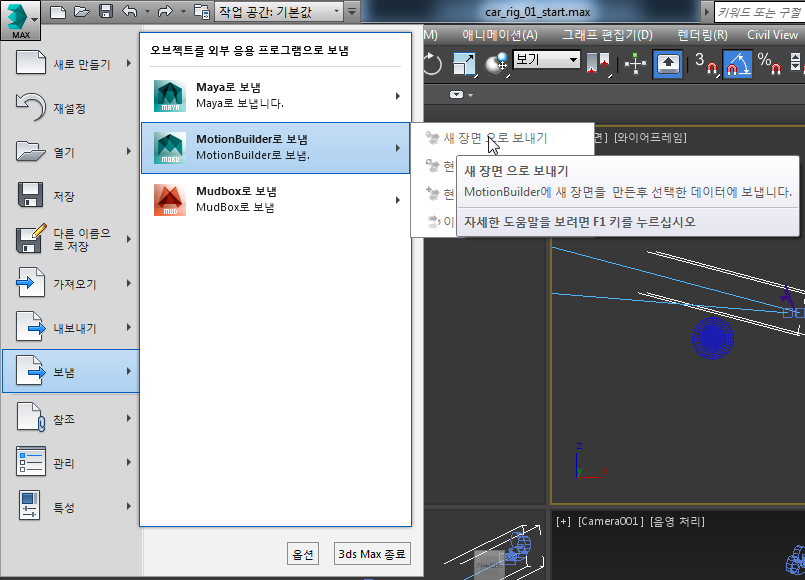Click the 키워드 또는 구절 search field

[759, 12]
